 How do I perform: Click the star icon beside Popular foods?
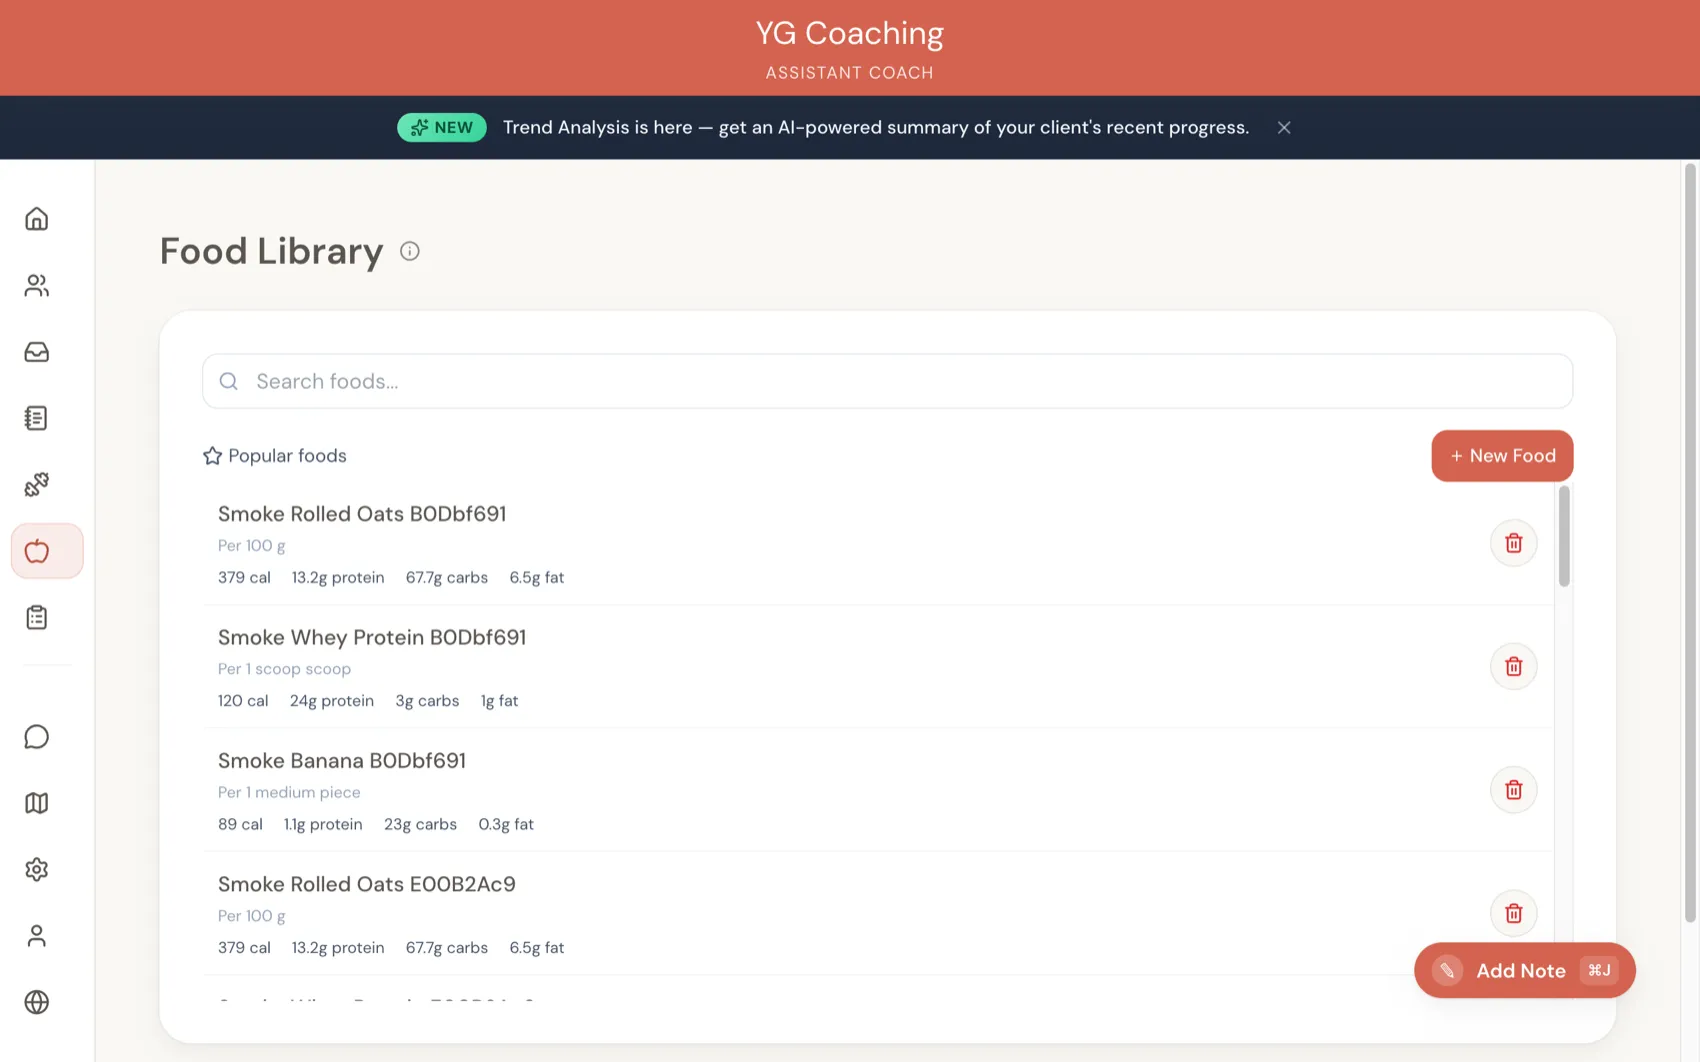point(212,456)
